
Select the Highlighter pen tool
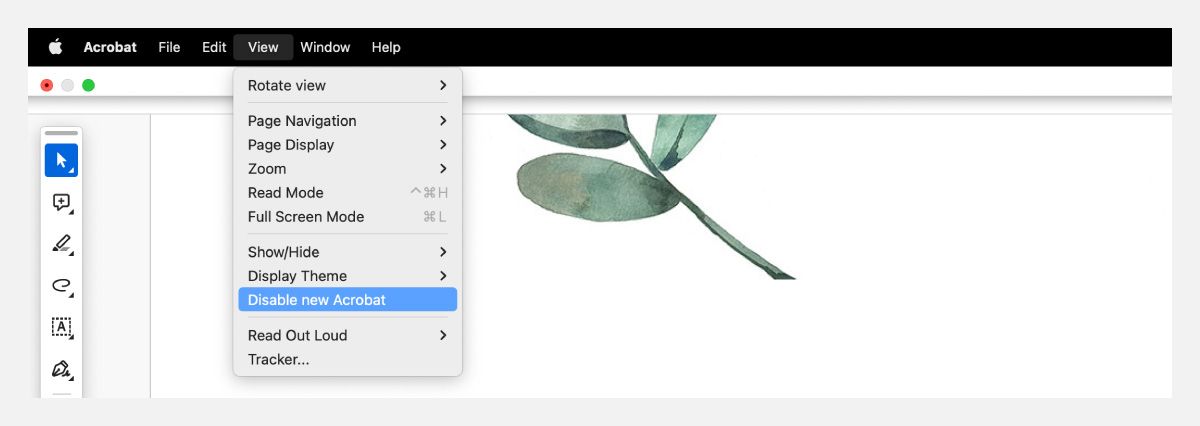point(61,243)
